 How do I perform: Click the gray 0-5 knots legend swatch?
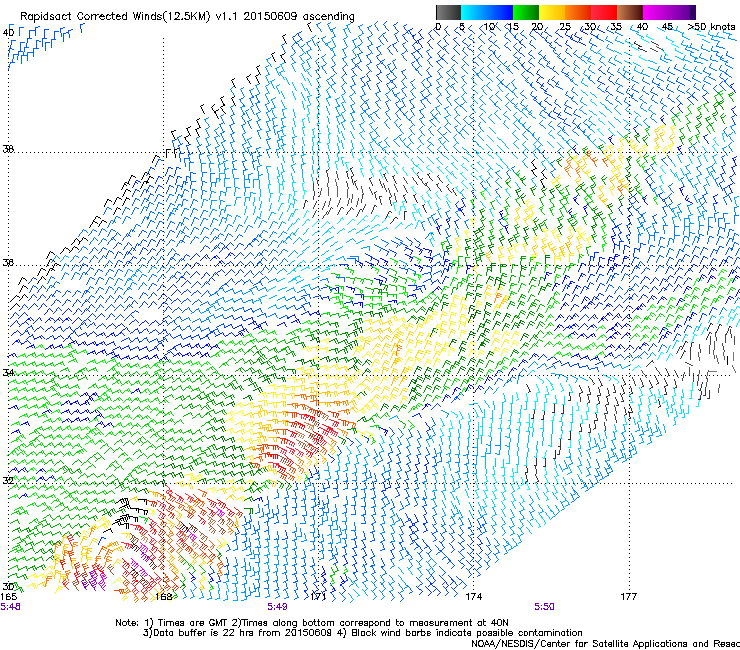pyautogui.click(x=448, y=12)
